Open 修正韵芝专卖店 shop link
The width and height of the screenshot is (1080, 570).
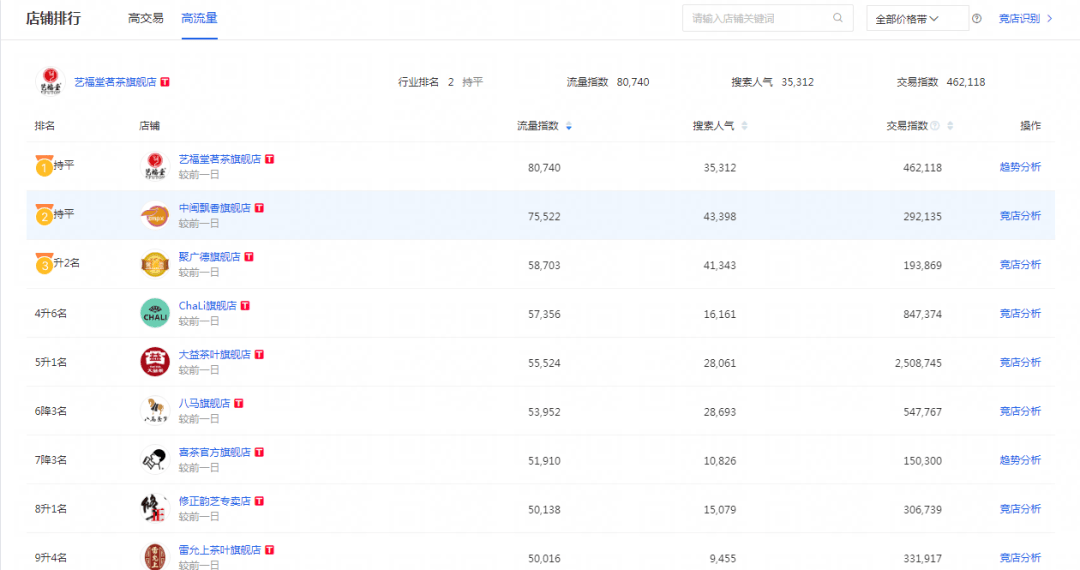pos(215,501)
